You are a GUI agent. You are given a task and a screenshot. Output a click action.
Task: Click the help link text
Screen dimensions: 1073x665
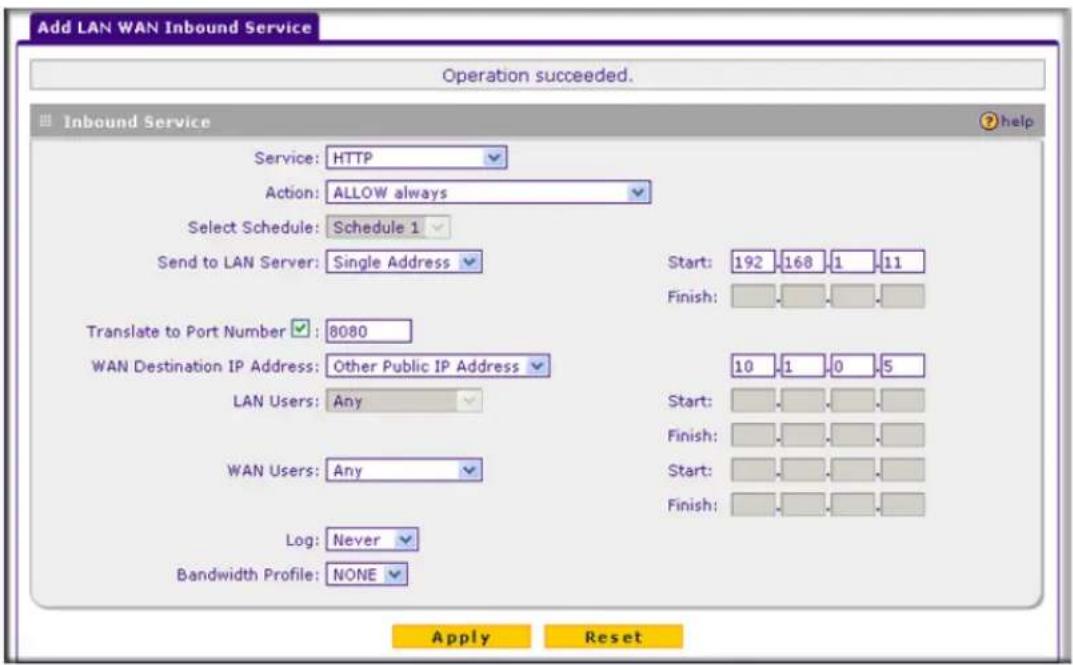point(1017,122)
